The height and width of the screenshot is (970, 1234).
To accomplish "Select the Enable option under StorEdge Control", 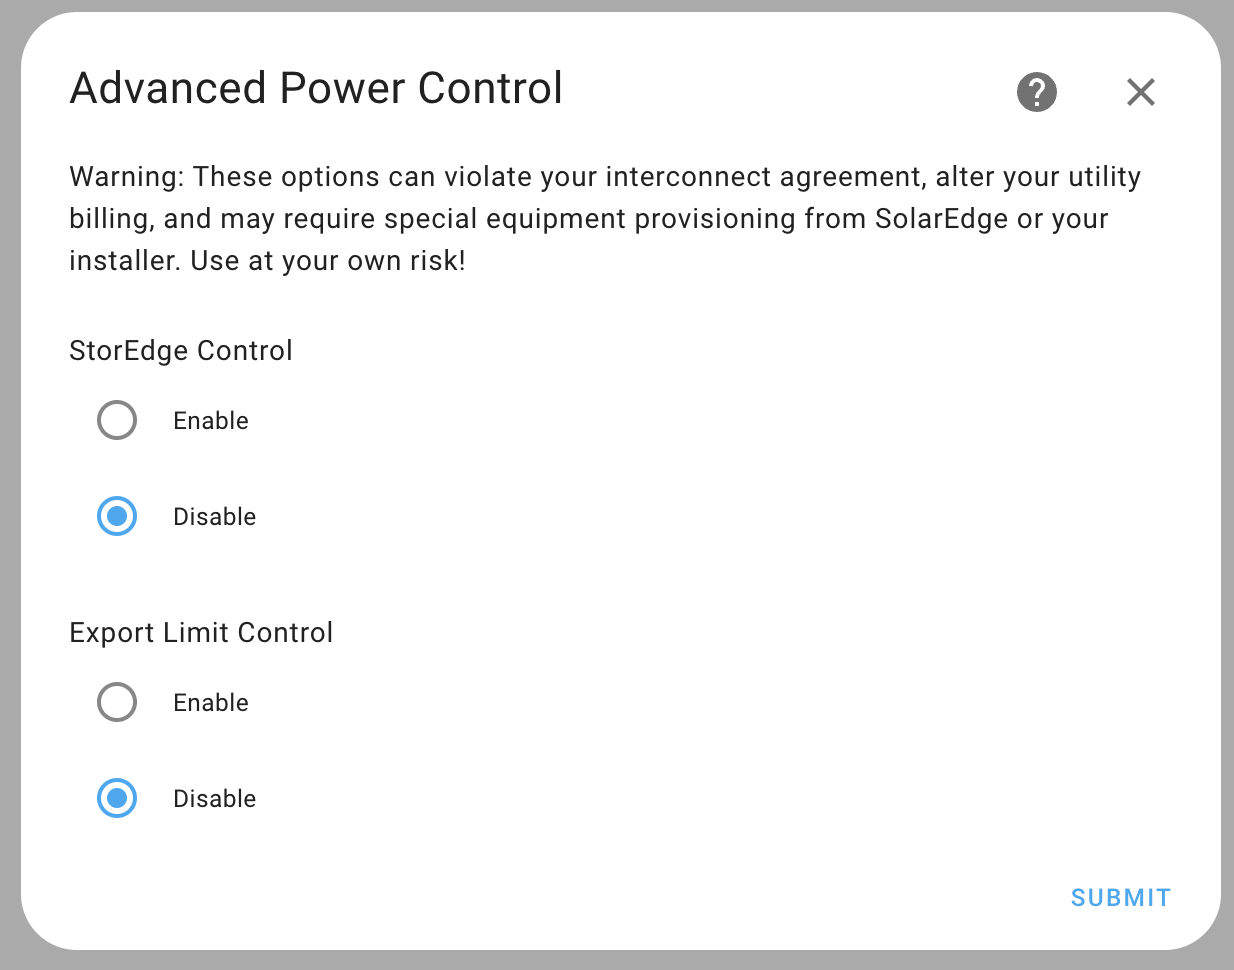I will tap(117, 420).
